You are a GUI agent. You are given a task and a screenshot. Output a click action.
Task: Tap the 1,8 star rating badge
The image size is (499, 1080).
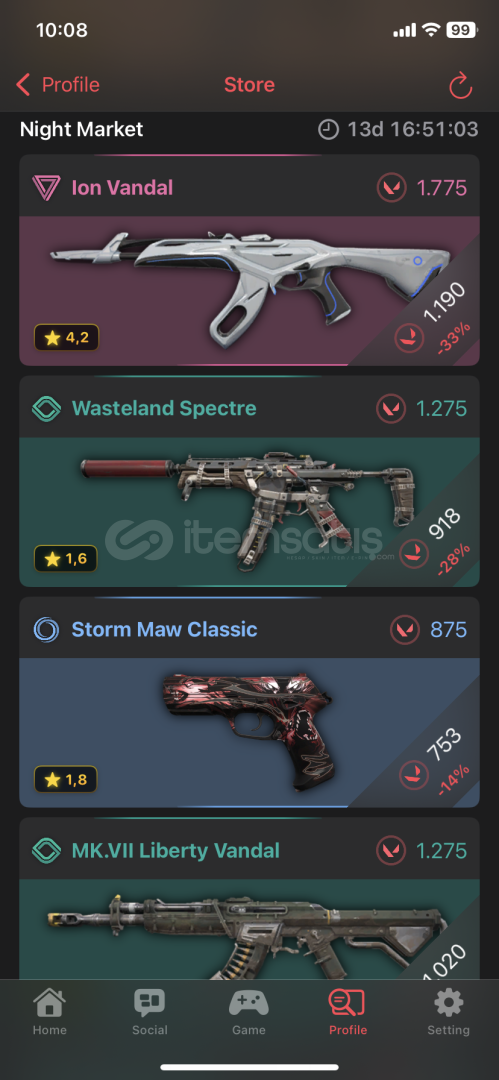65,780
